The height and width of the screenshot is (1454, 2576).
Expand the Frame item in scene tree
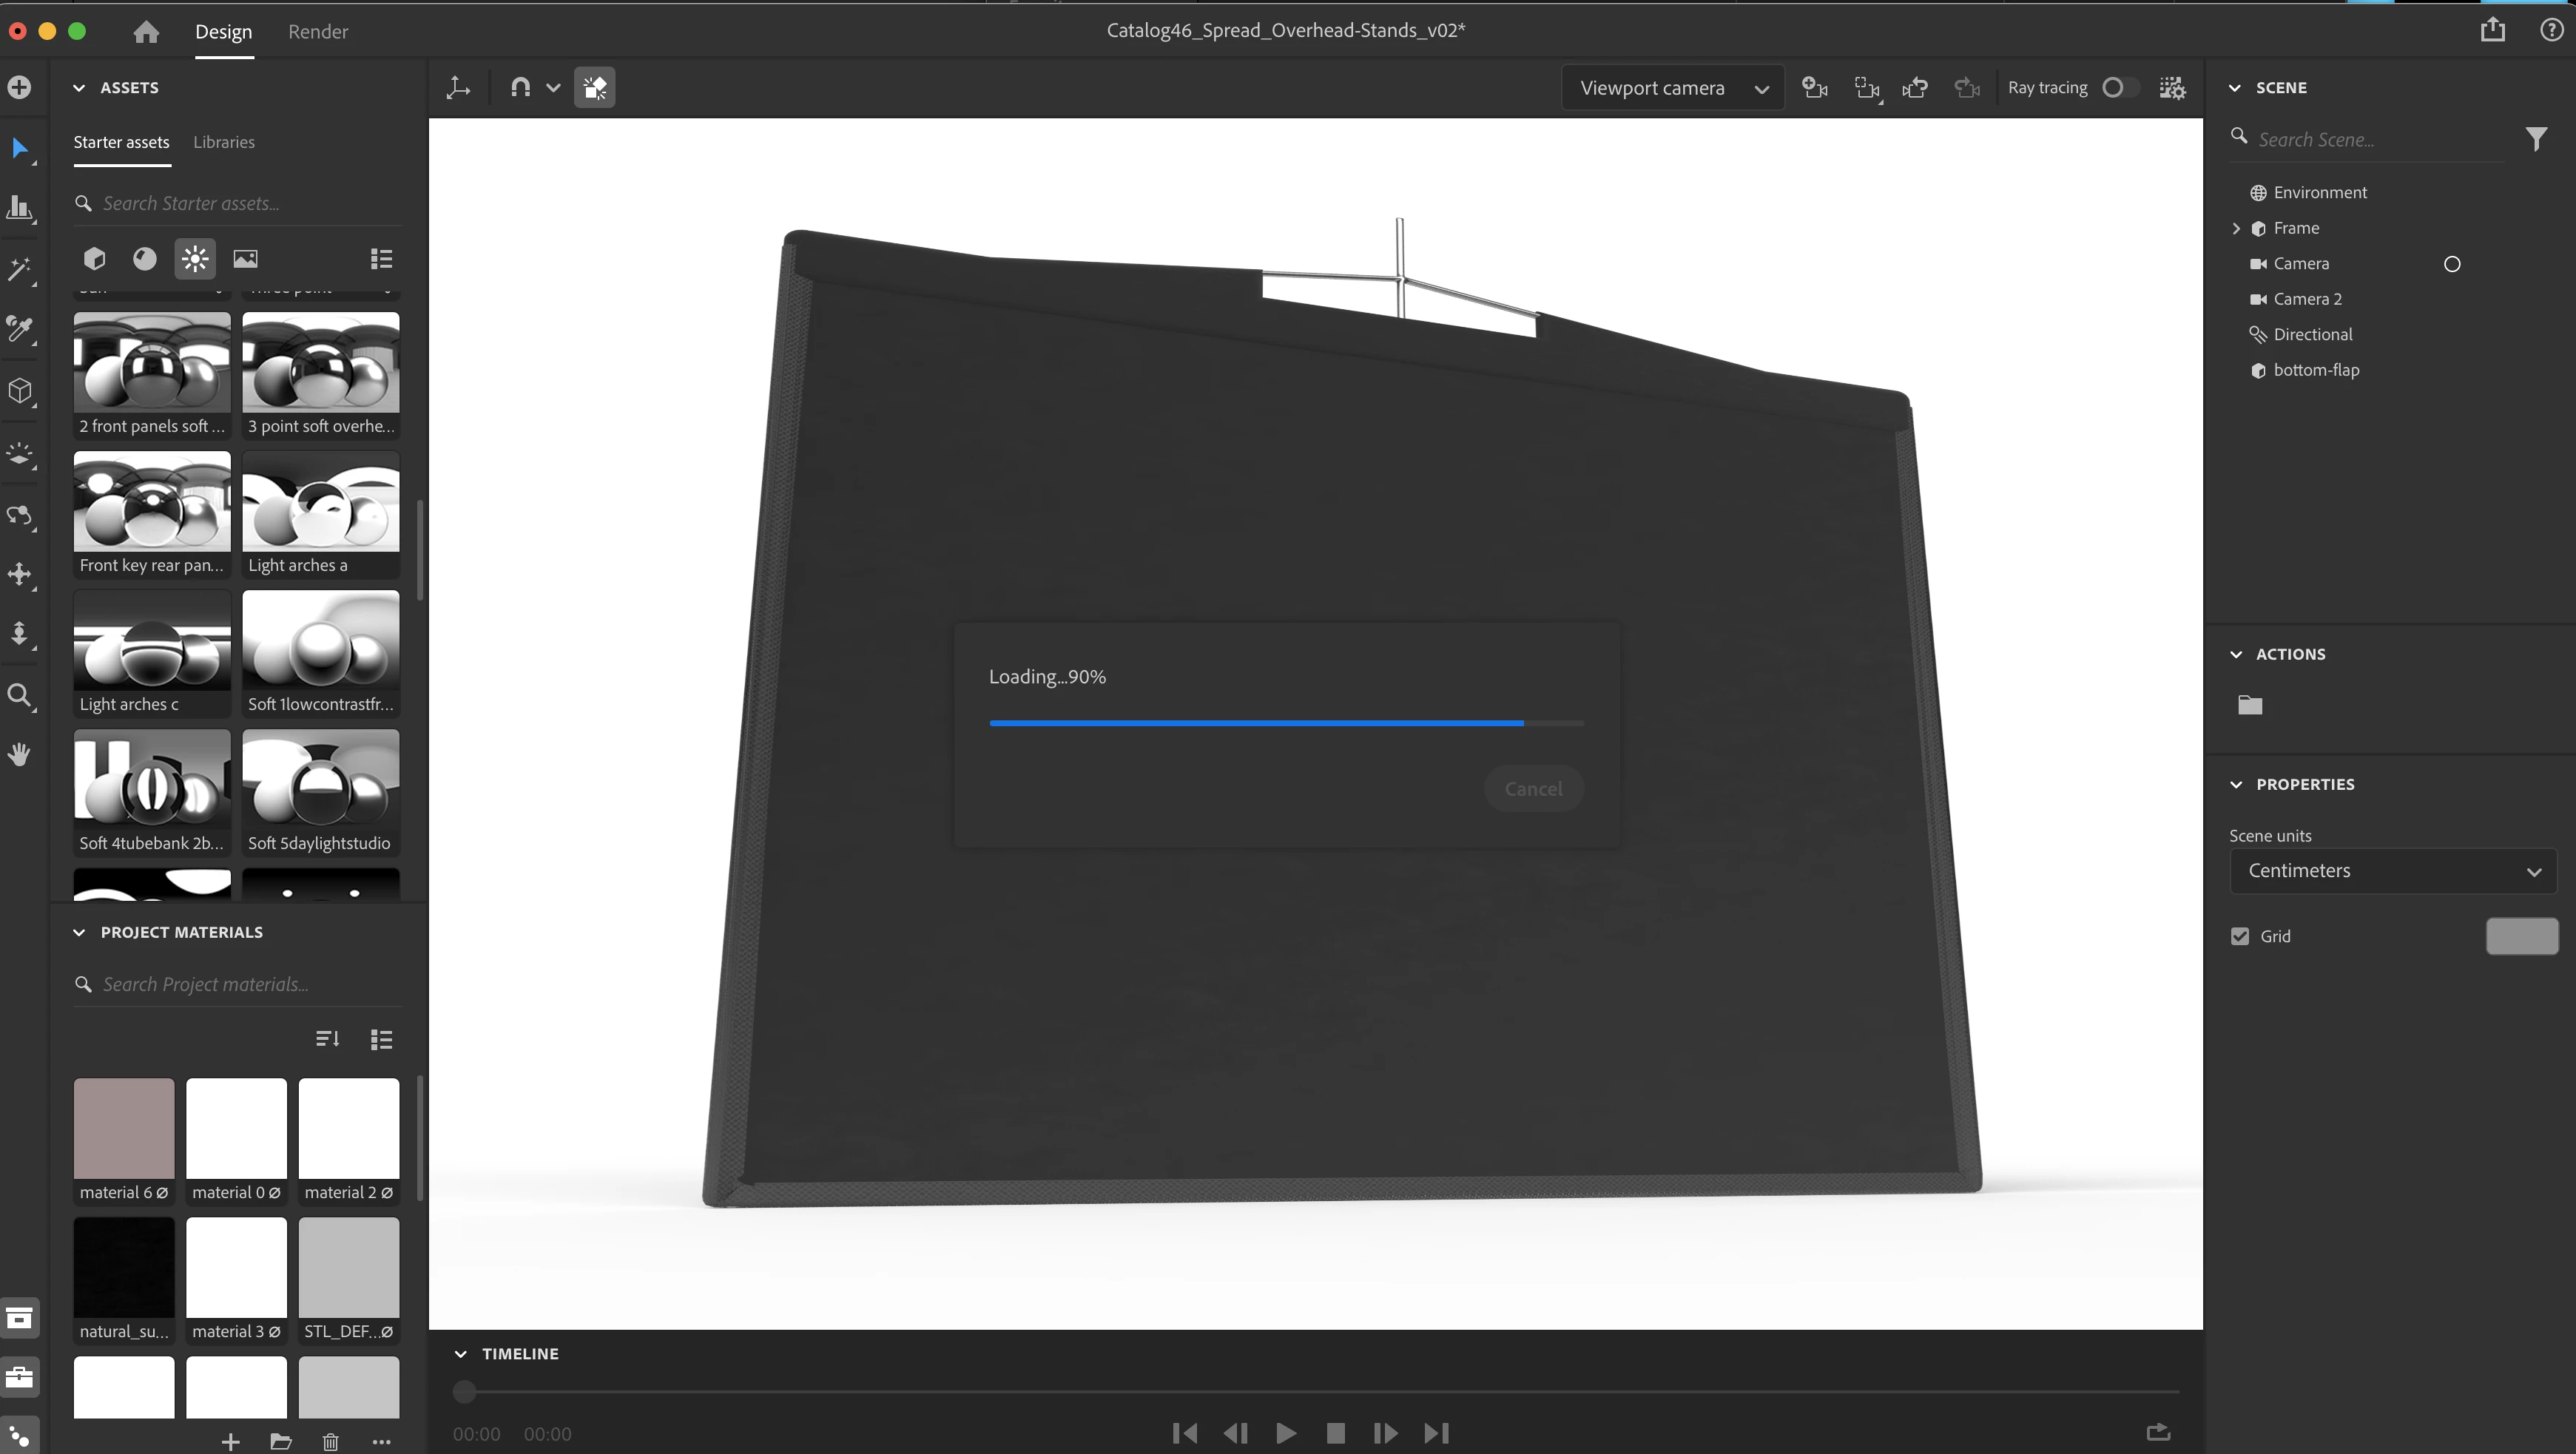pyautogui.click(x=2236, y=228)
